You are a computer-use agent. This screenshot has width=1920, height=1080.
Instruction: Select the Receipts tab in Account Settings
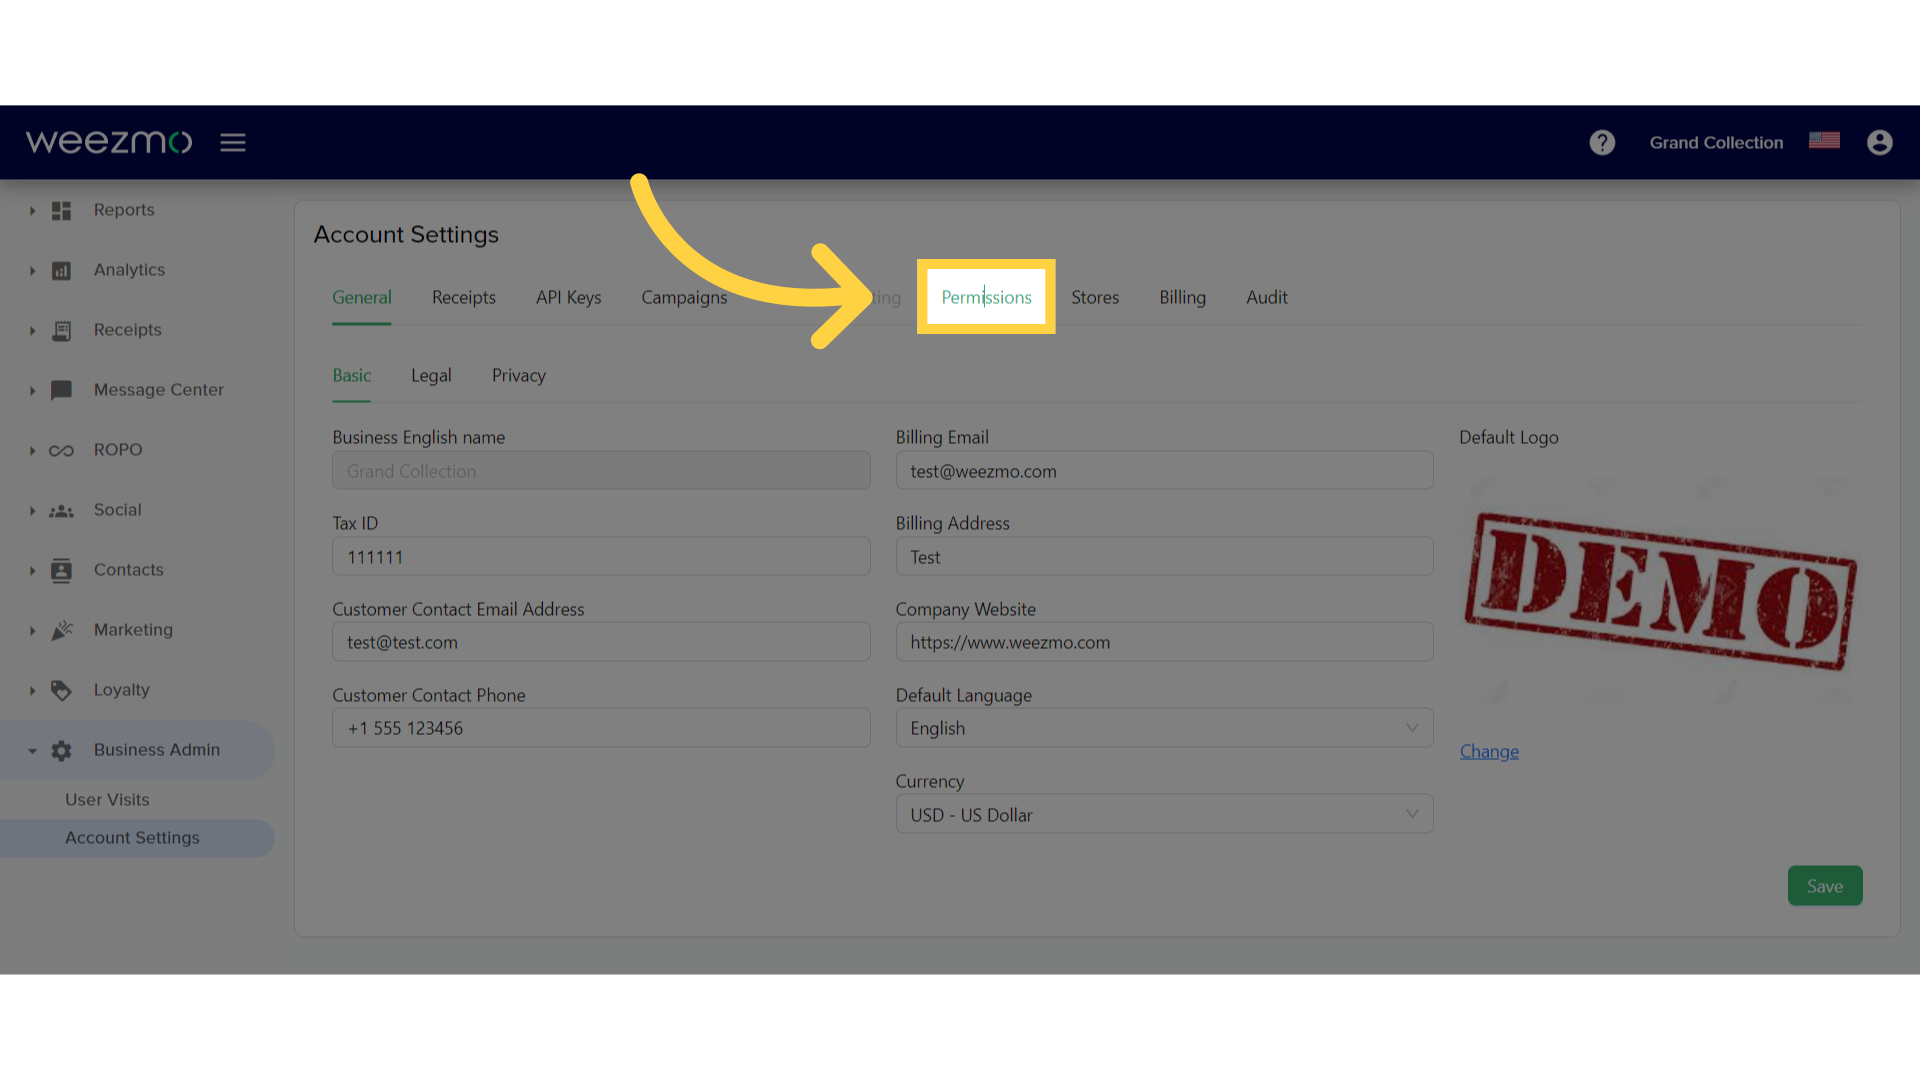pyautogui.click(x=463, y=297)
